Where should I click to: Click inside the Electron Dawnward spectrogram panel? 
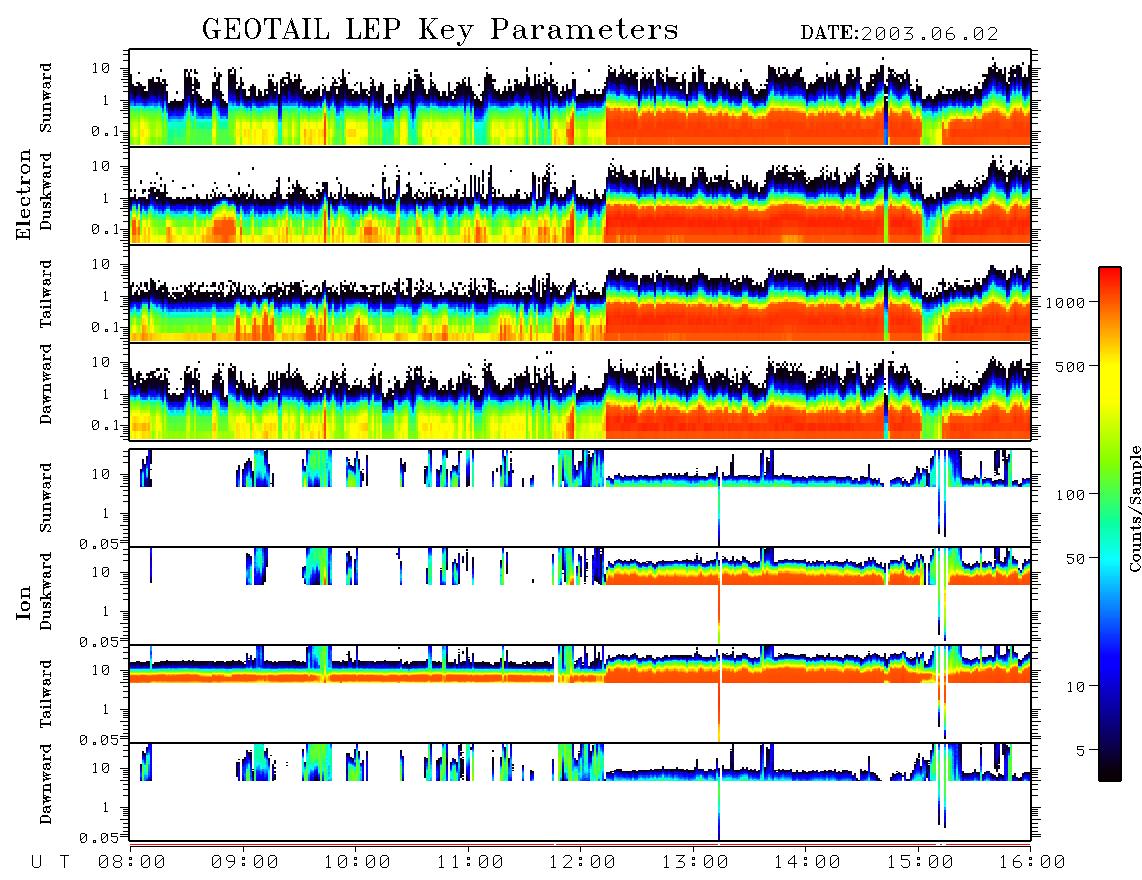point(580,392)
